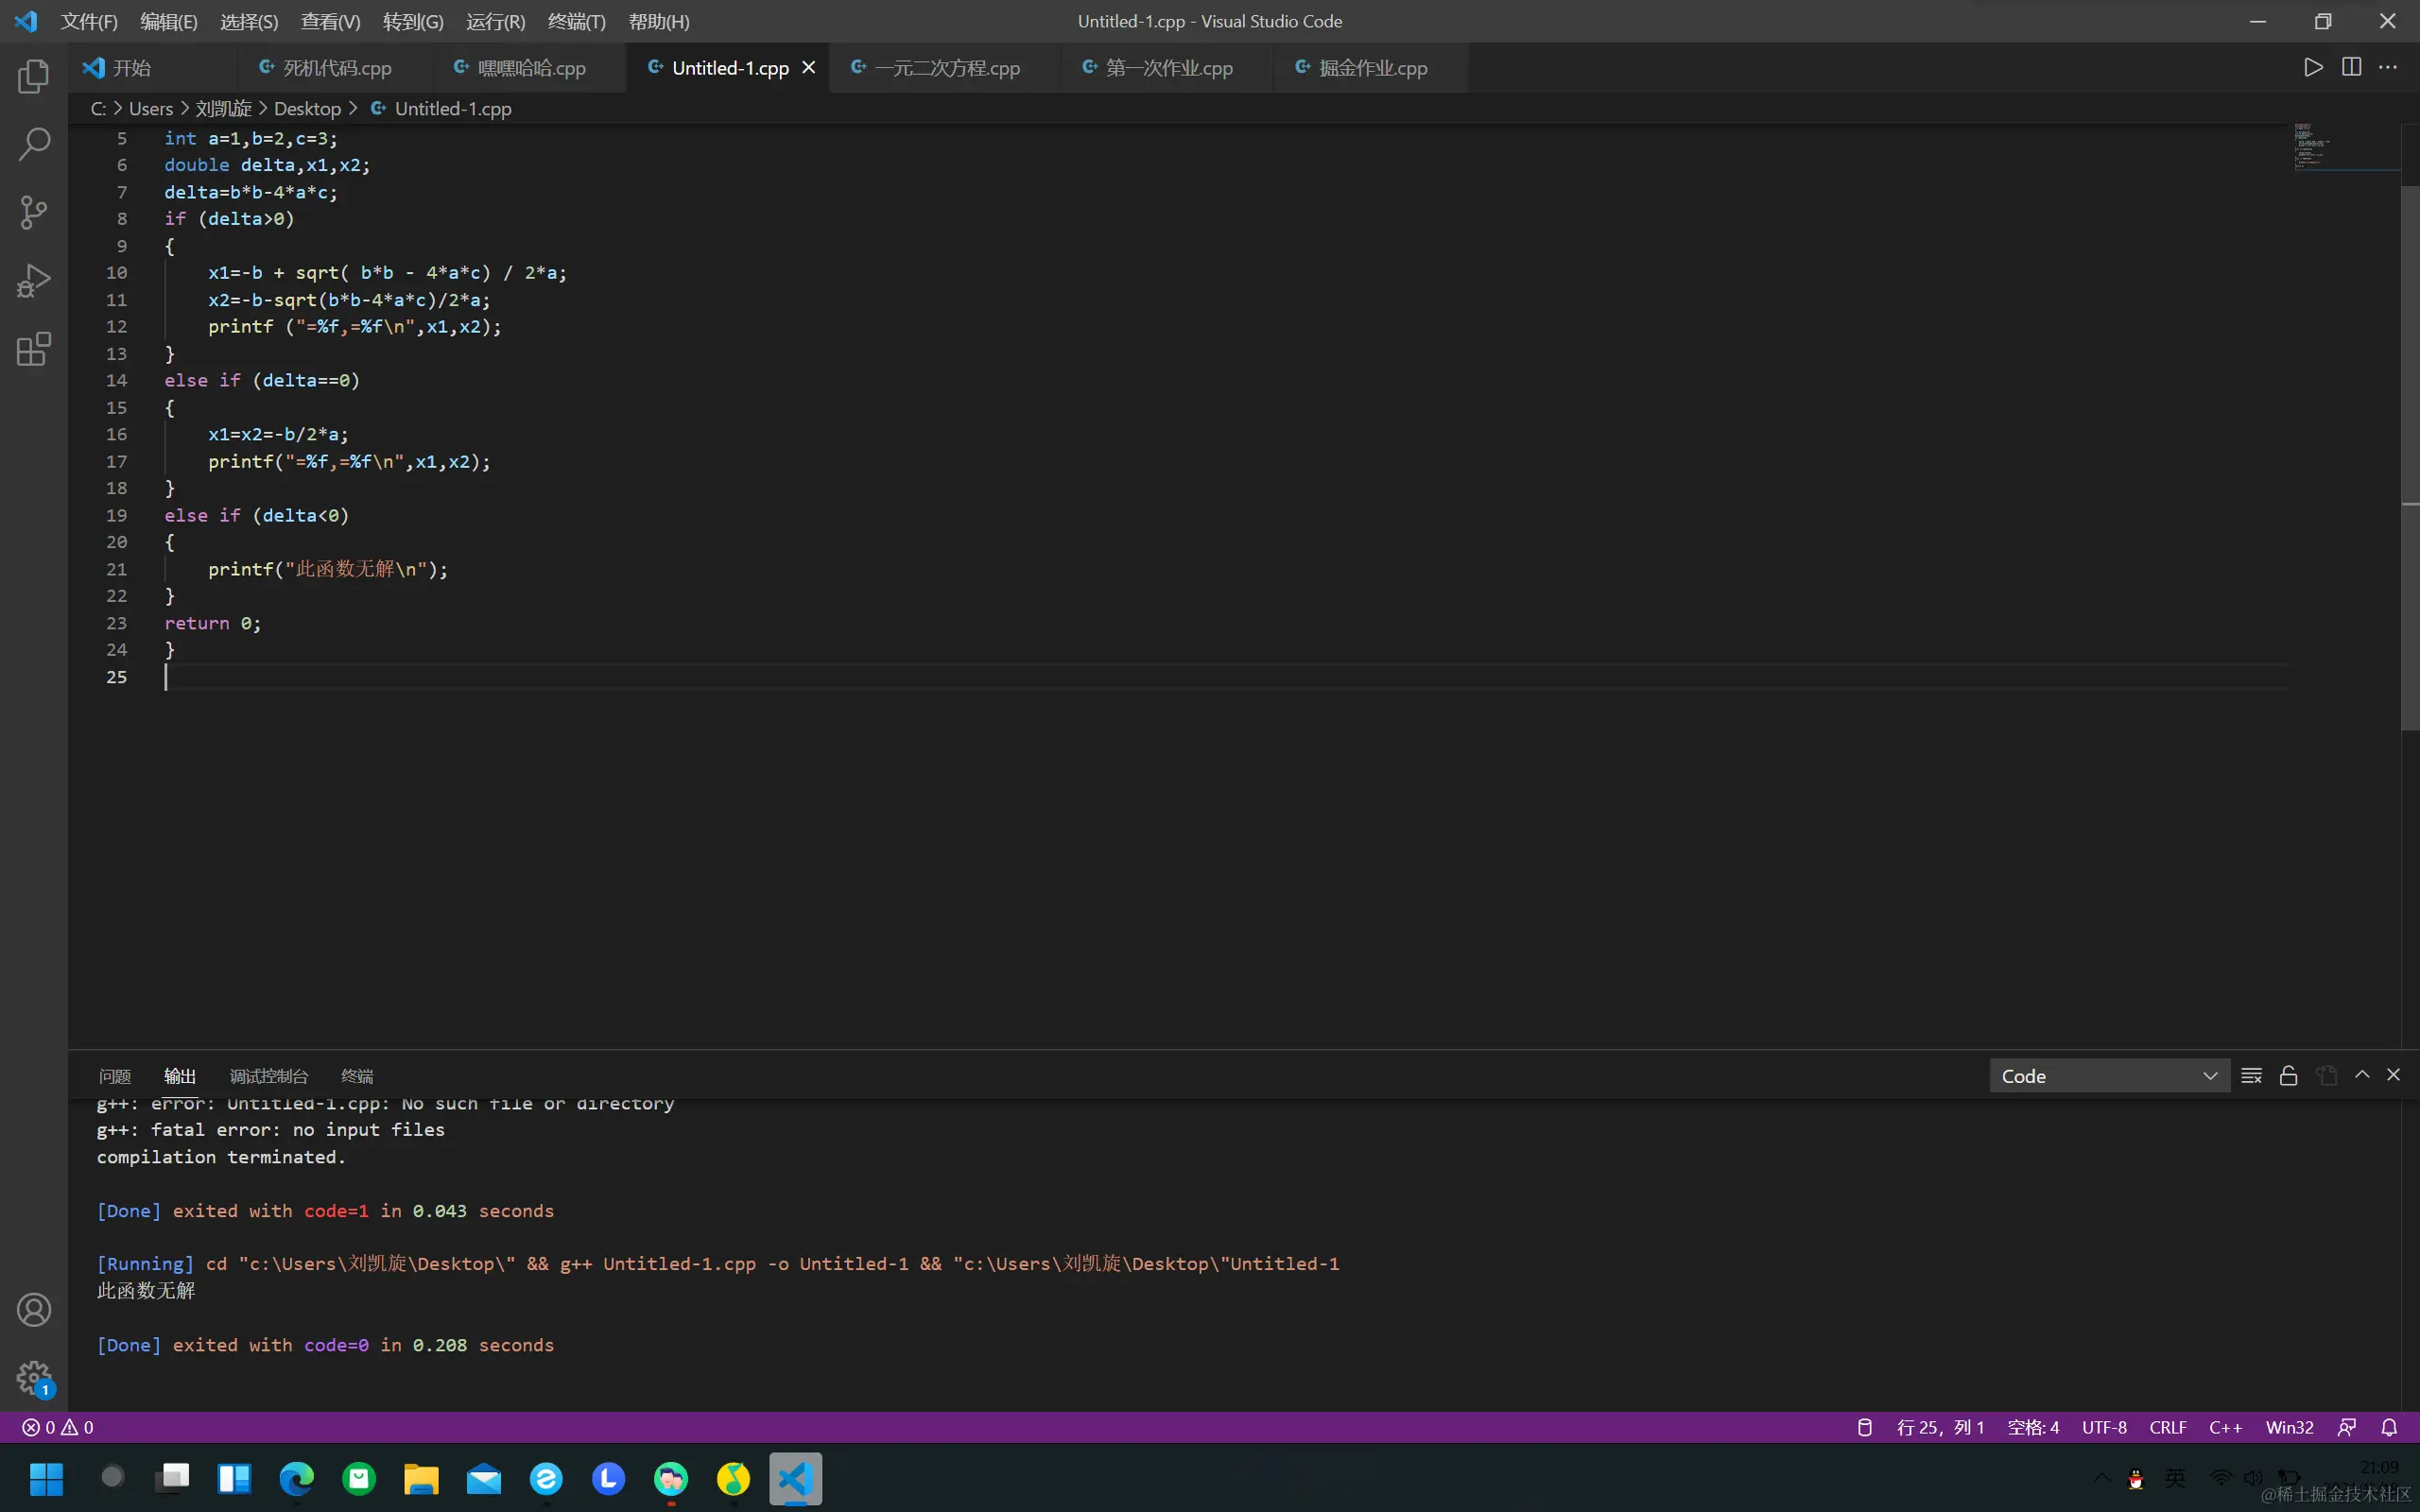
Task: Click the CRLF line ending indicator
Action: coord(2167,1427)
